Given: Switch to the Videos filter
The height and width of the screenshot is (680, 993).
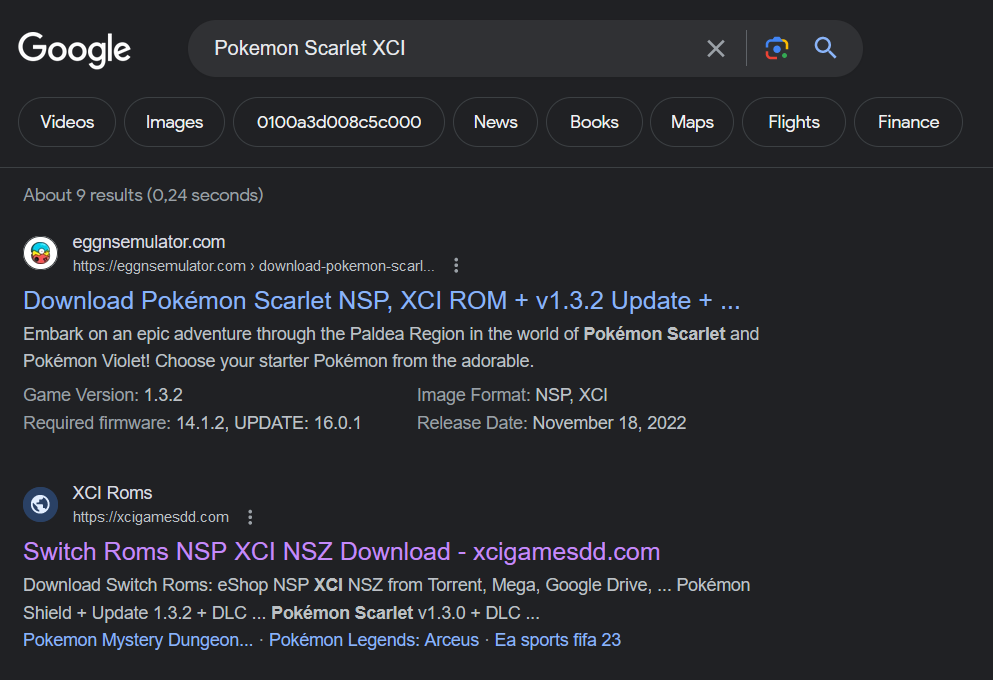Looking at the screenshot, I should click(x=67, y=122).
